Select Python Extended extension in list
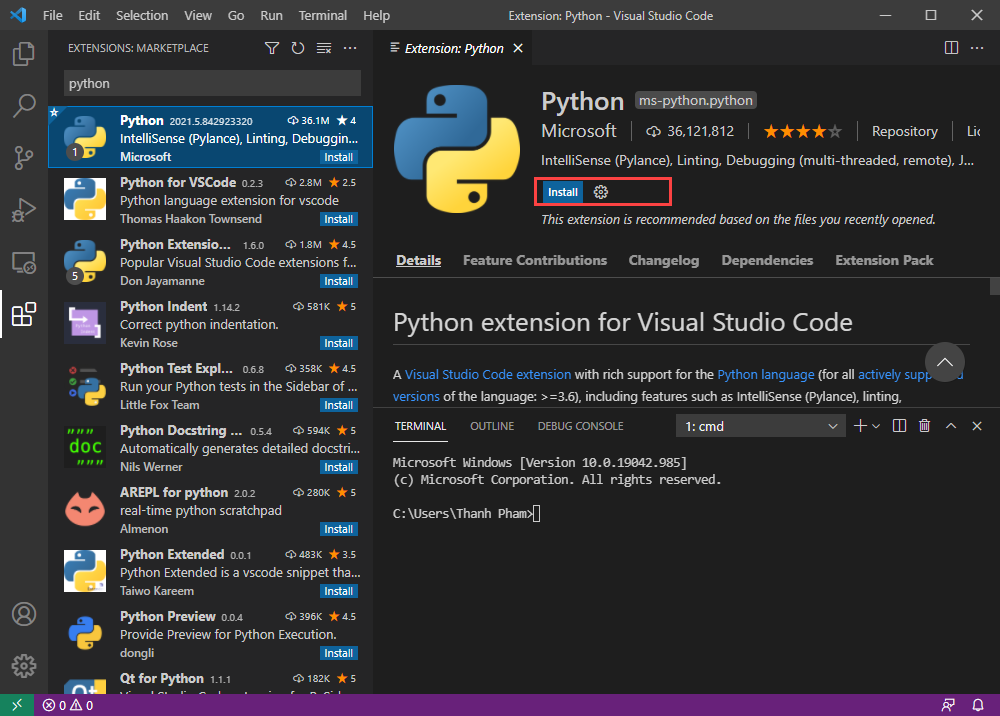1000x716 pixels. 210,572
